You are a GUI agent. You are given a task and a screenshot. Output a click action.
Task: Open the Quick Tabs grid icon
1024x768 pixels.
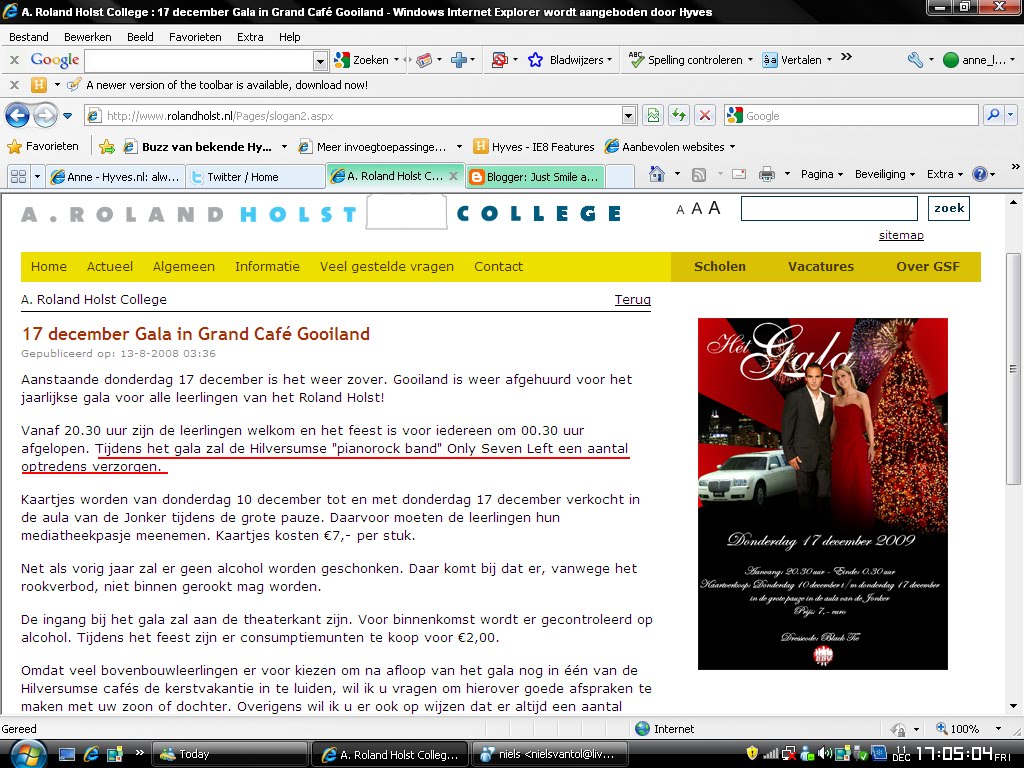[18, 176]
